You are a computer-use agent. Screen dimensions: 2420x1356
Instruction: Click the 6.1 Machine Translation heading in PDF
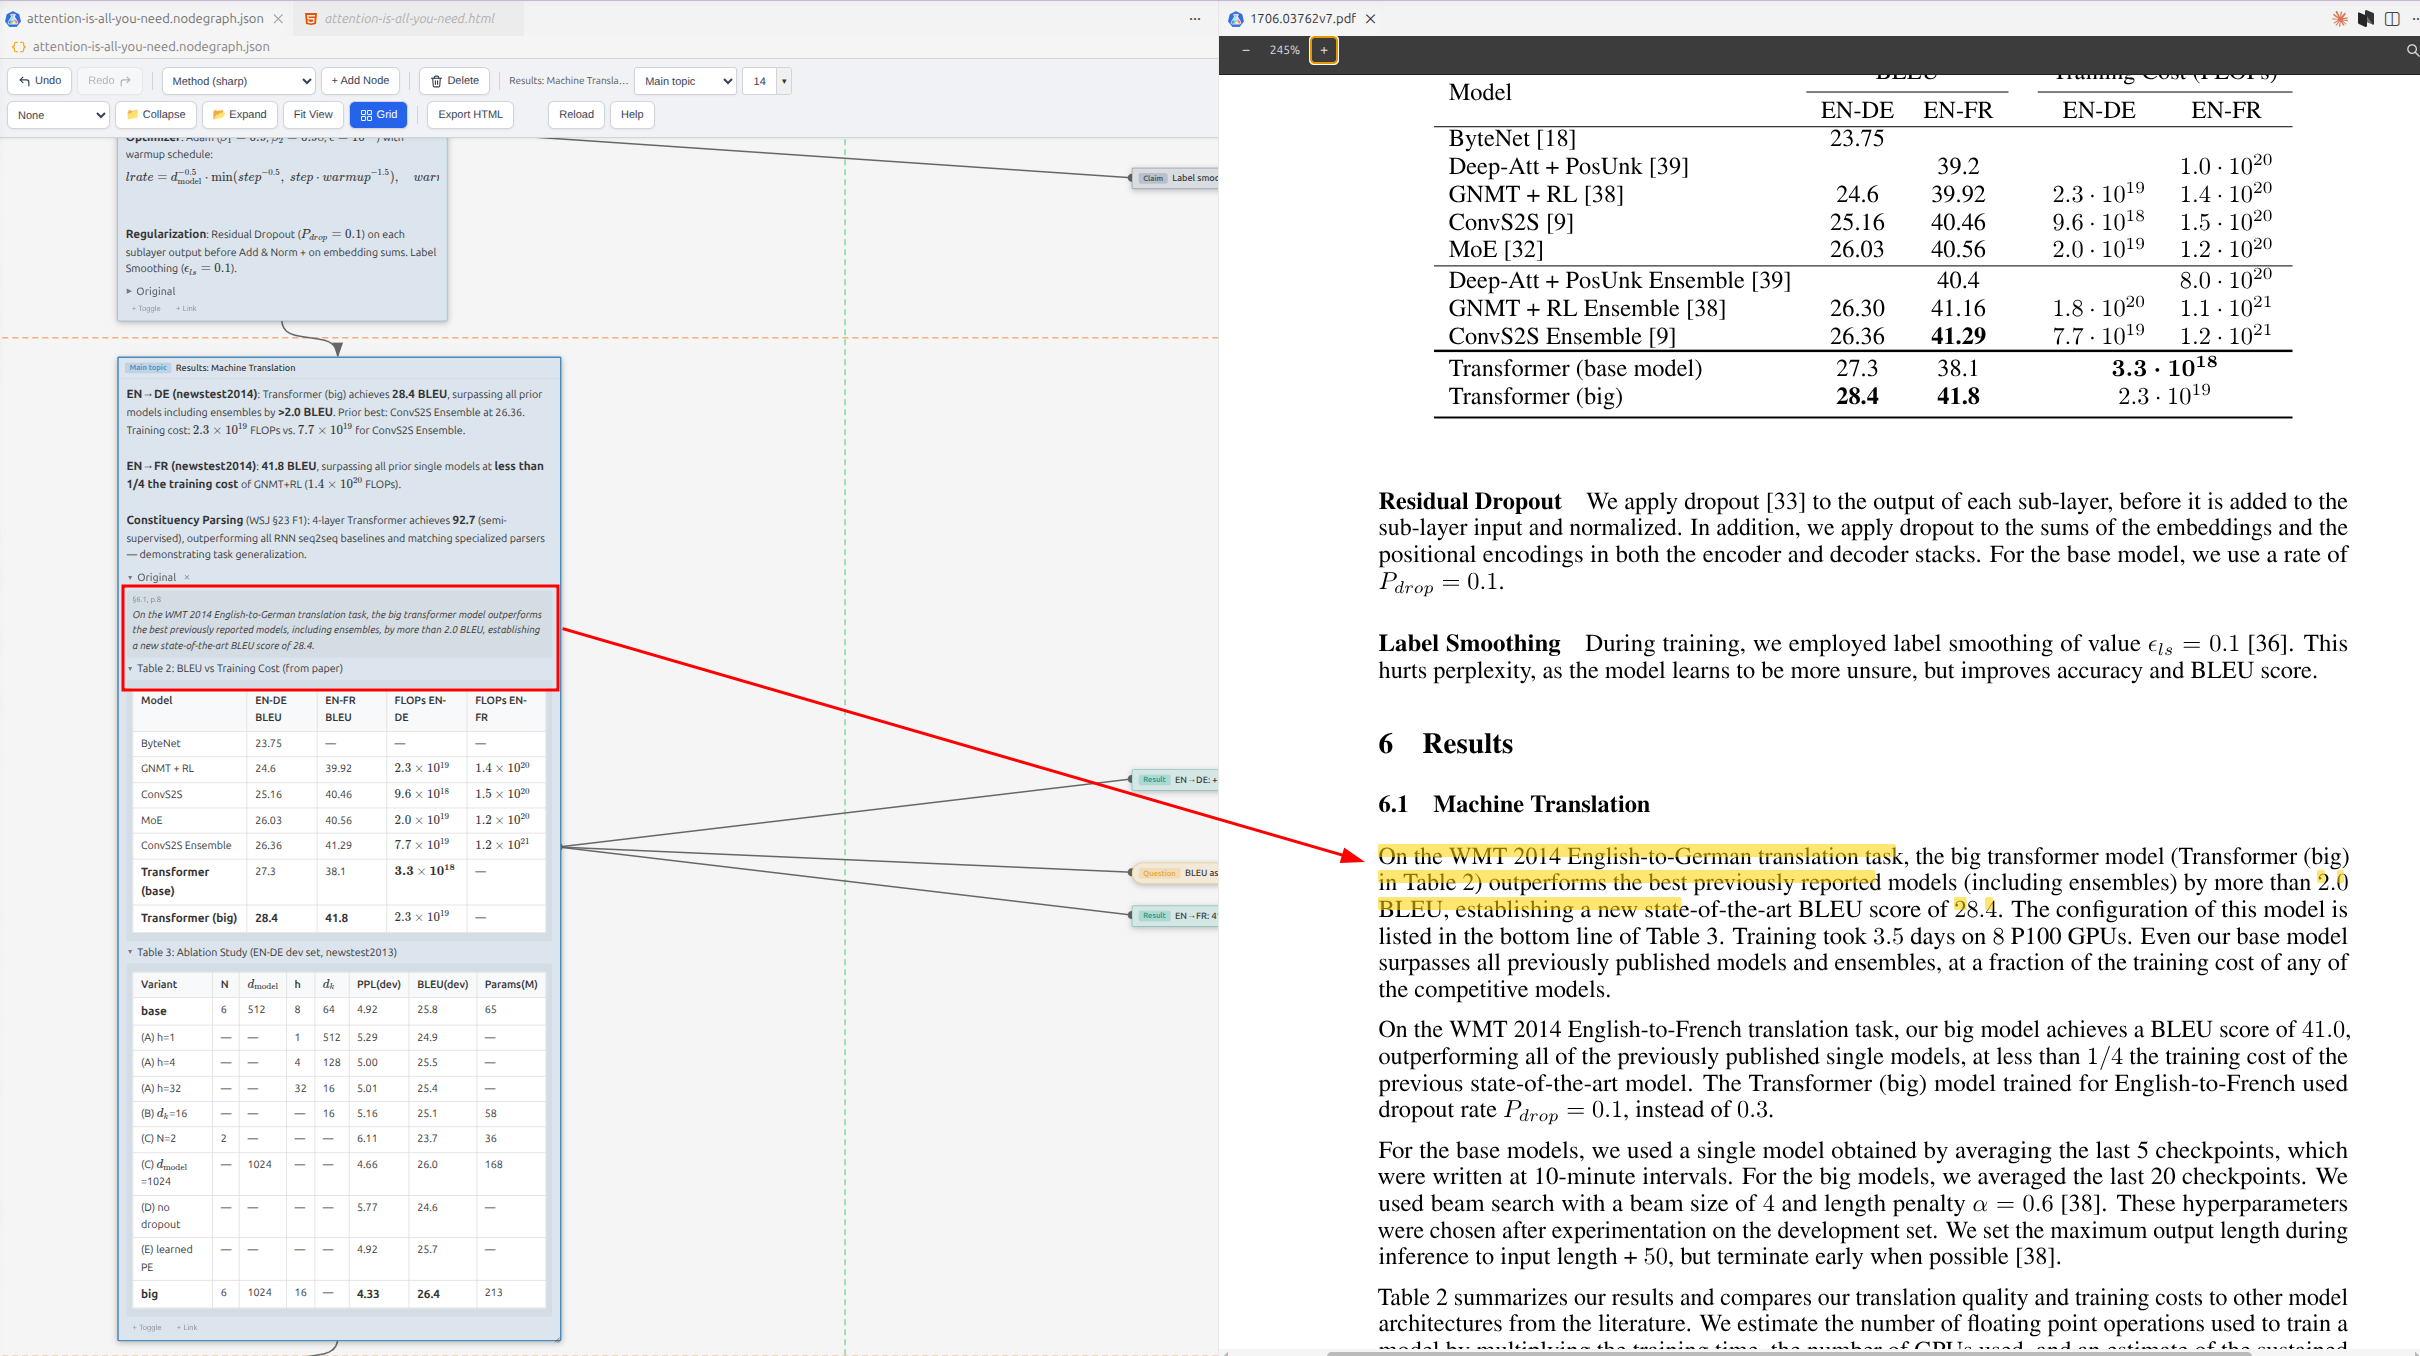[1513, 805]
